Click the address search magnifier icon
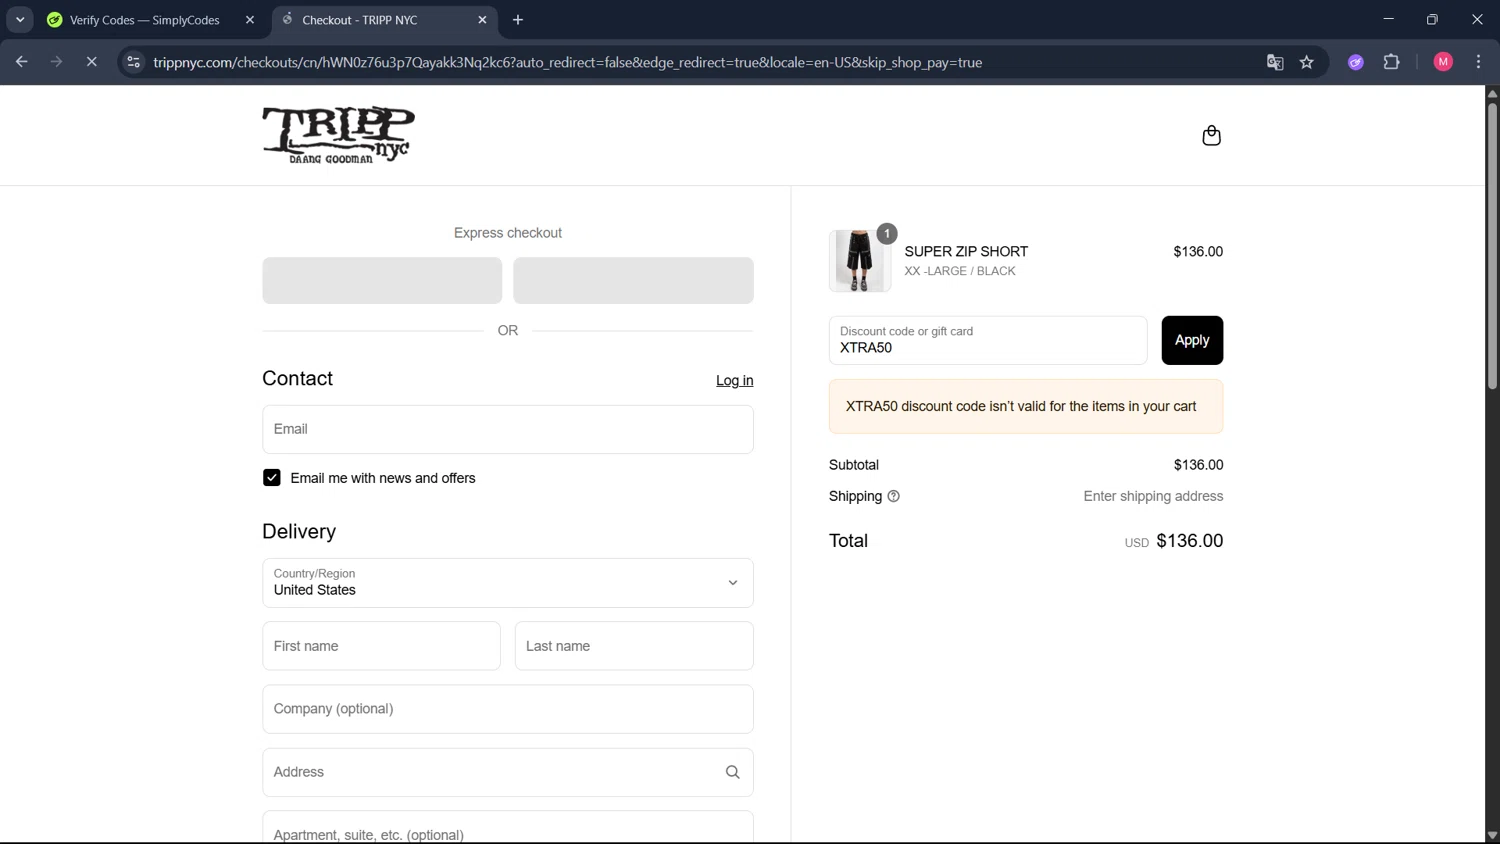Image resolution: width=1500 pixels, height=844 pixels. pyautogui.click(x=732, y=772)
